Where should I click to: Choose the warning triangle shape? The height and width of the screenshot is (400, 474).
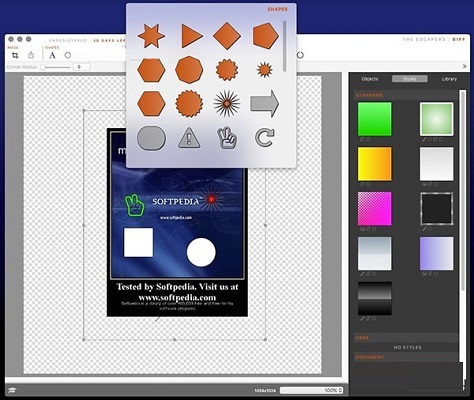[x=189, y=138]
